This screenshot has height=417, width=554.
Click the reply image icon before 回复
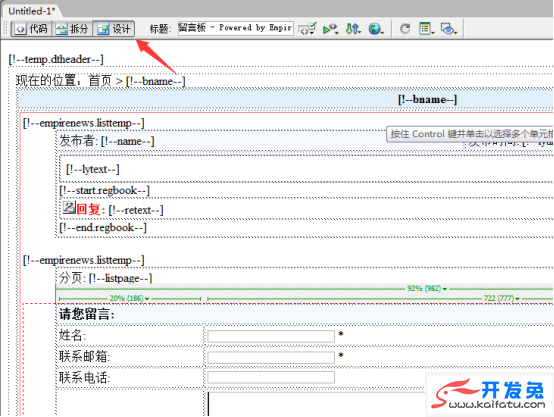(69, 207)
